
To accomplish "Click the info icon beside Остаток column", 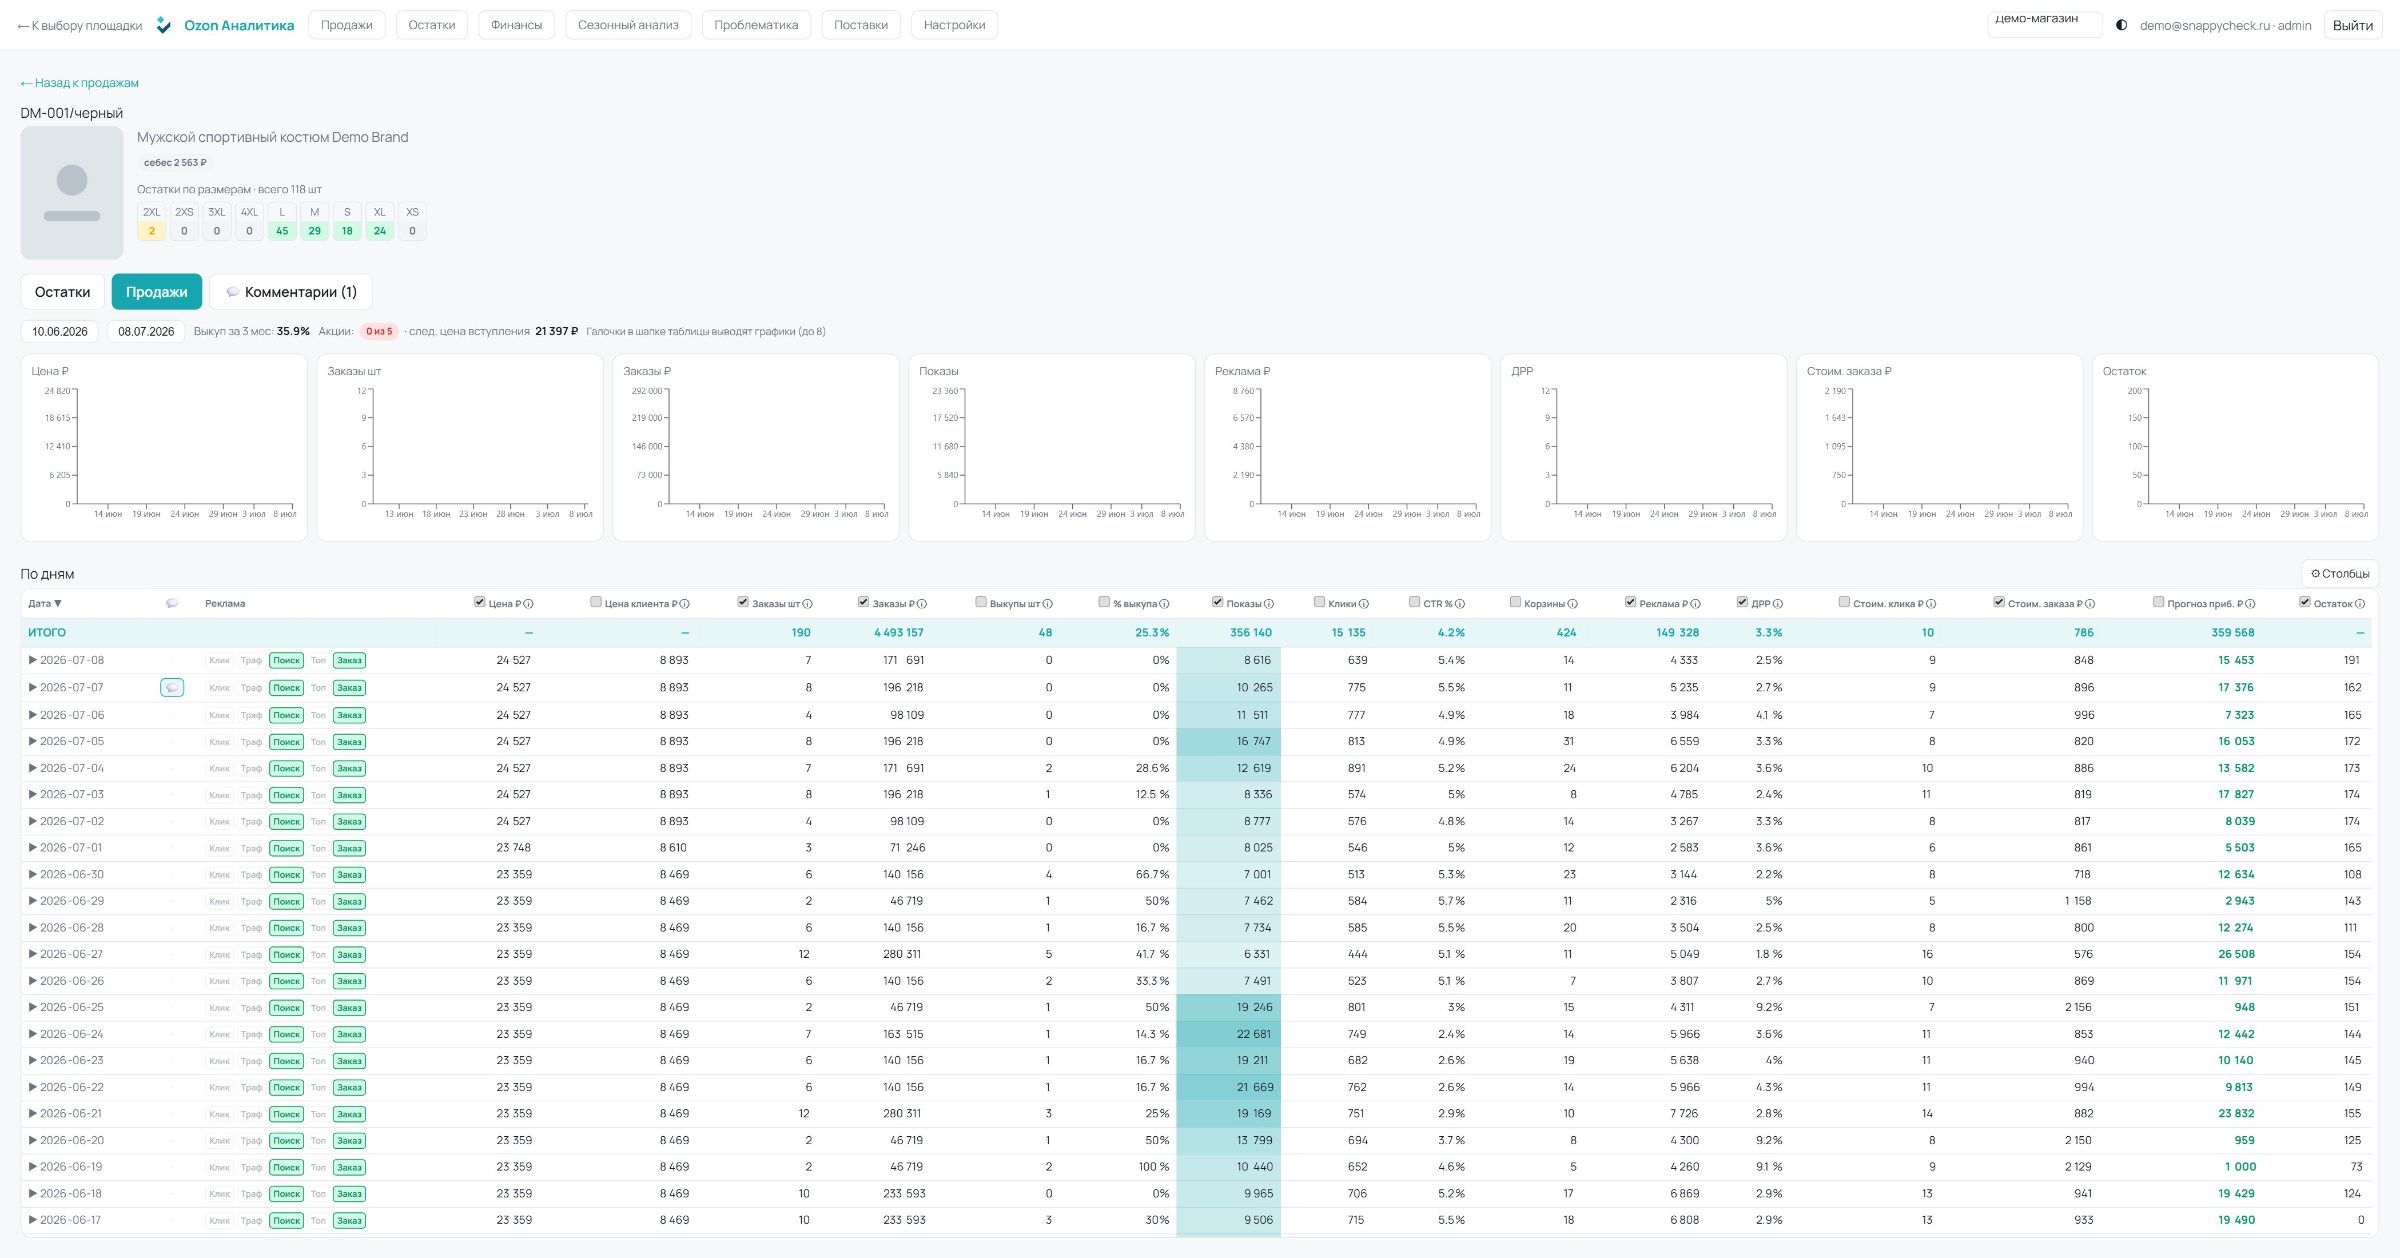I will point(2360,604).
